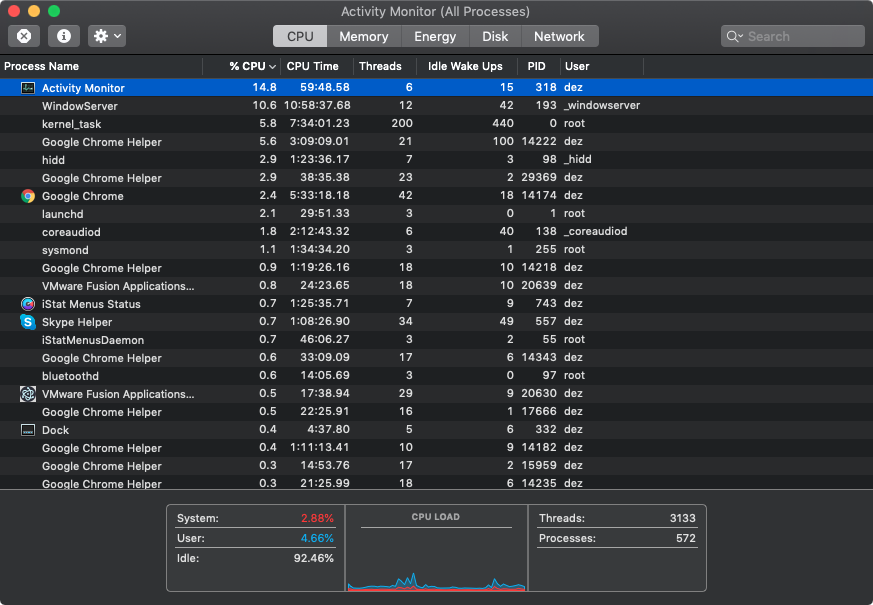Viewport: 873px width, 605px height.
Task: Select the launchd process row
Action: tap(436, 214)
